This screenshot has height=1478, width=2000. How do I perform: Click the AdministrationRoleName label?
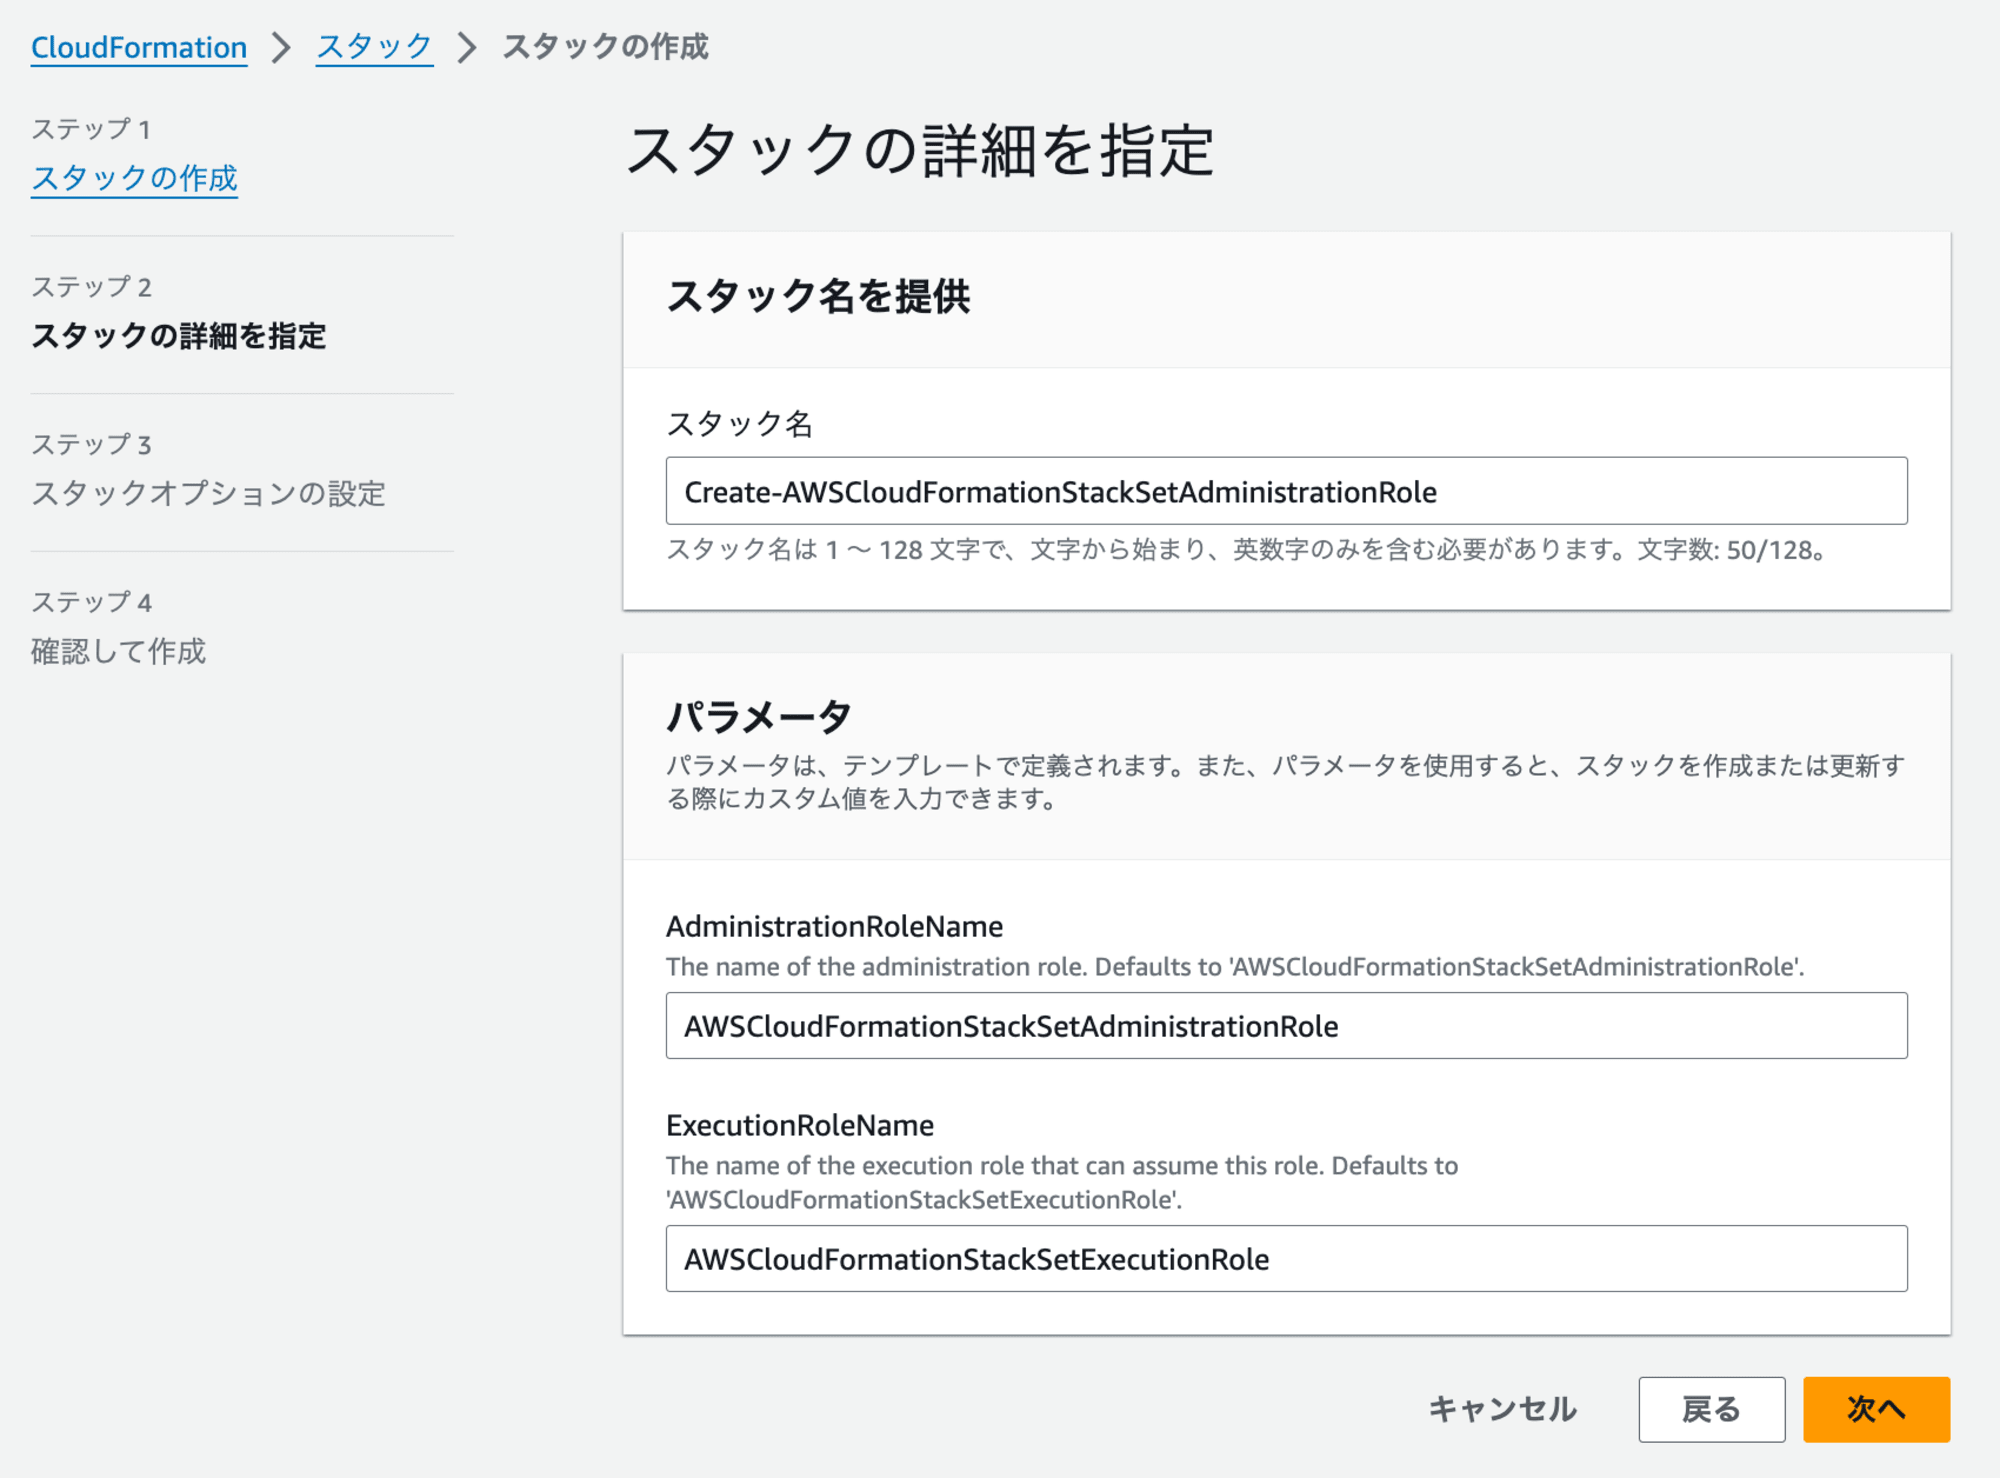point(834,927)
